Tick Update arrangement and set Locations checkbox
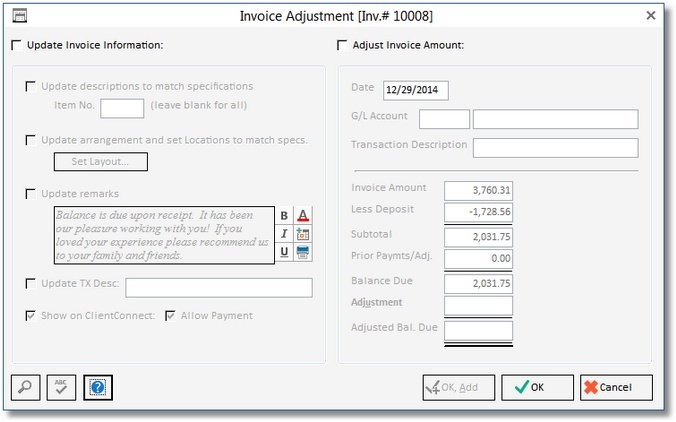The width and height of the screenshot is (676, 422). [x=31, y=140]
